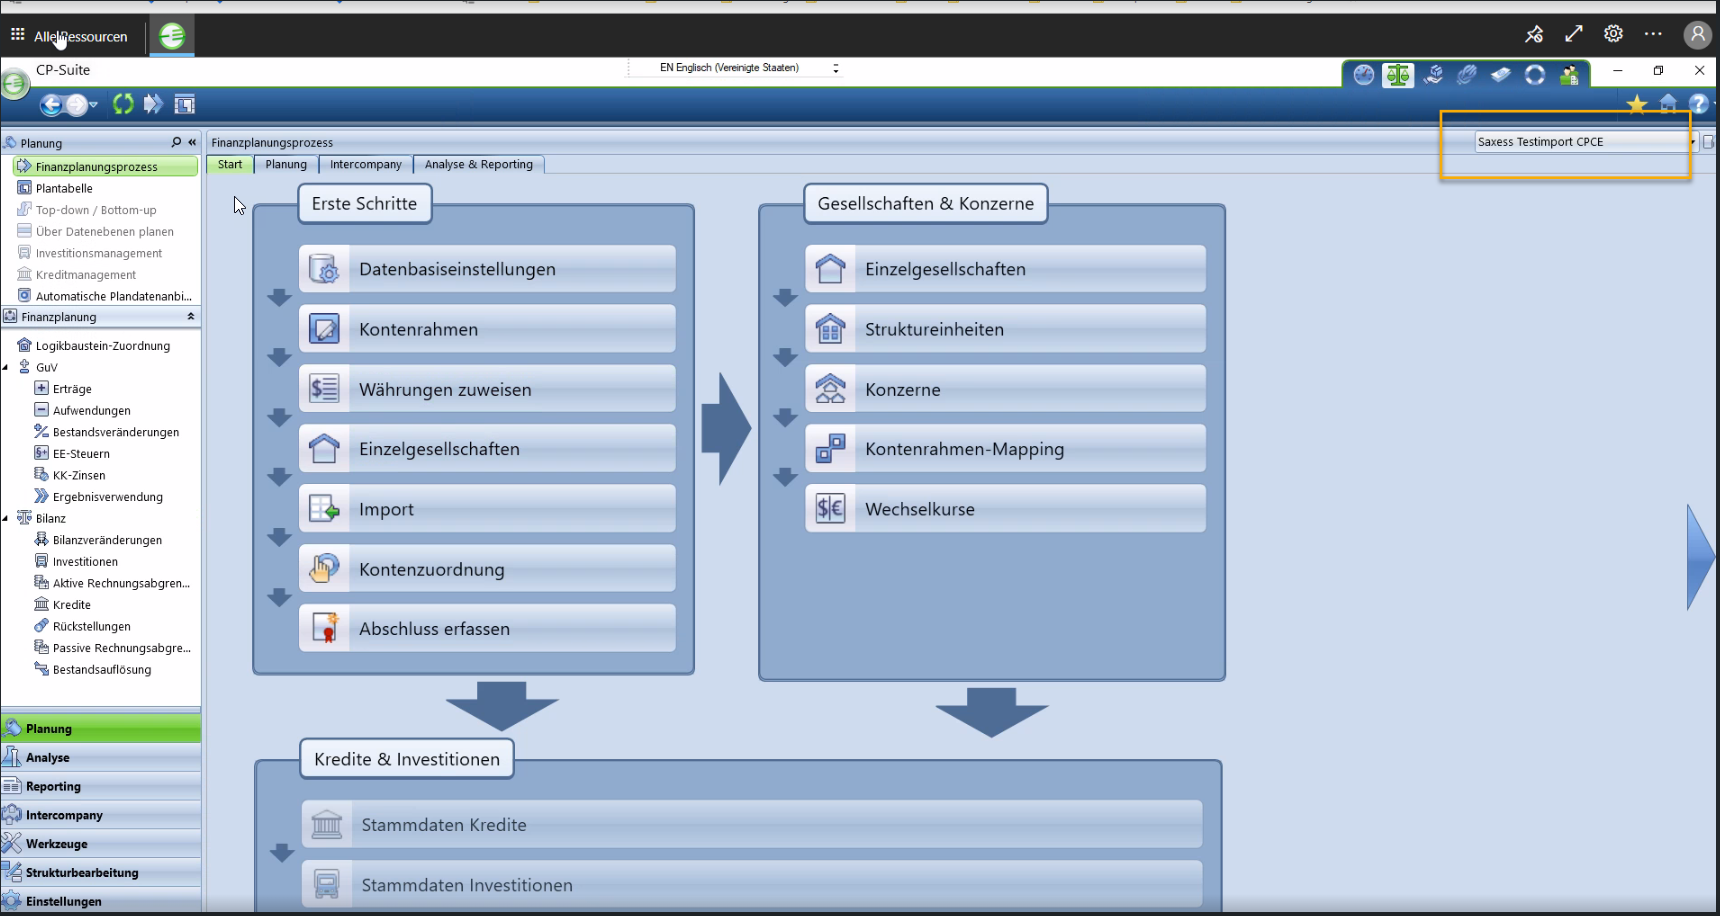The image size is (1720, 916).
Task: Open the Werkzeuge navigation section
Action: (57, 844)
